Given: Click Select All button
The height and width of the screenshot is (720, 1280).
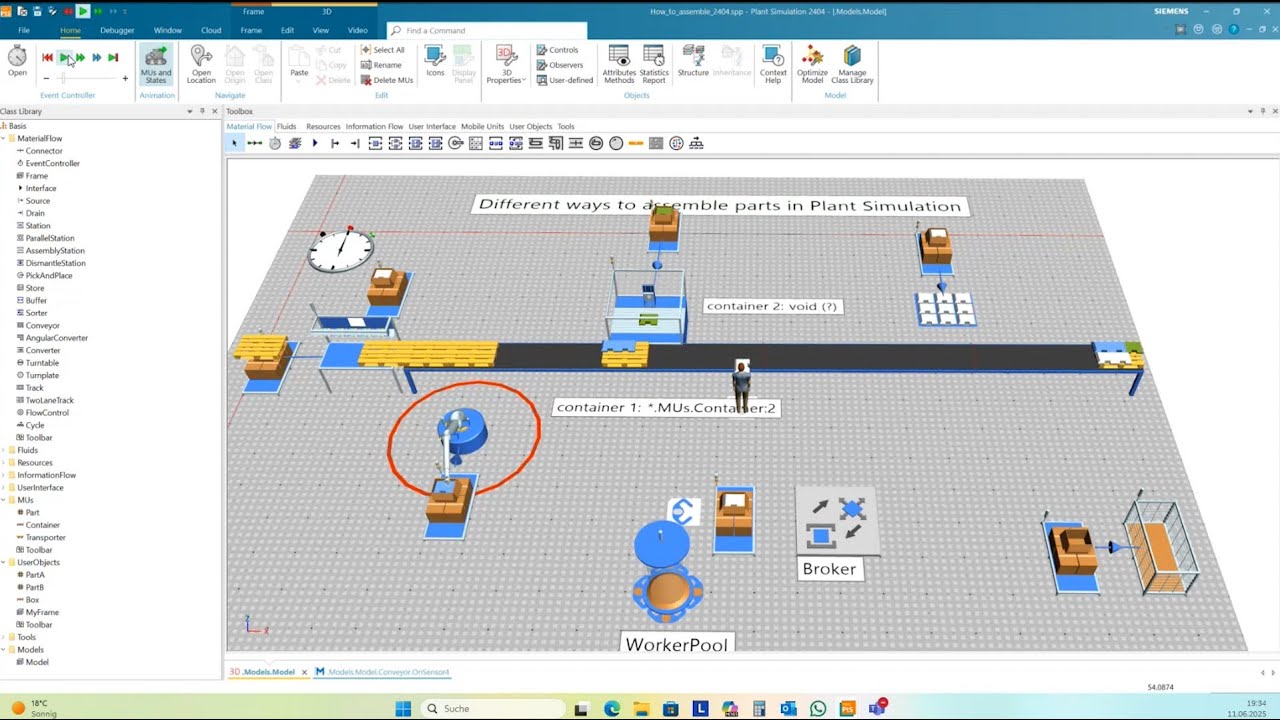Looking at the screenshot, I should 382,50.
